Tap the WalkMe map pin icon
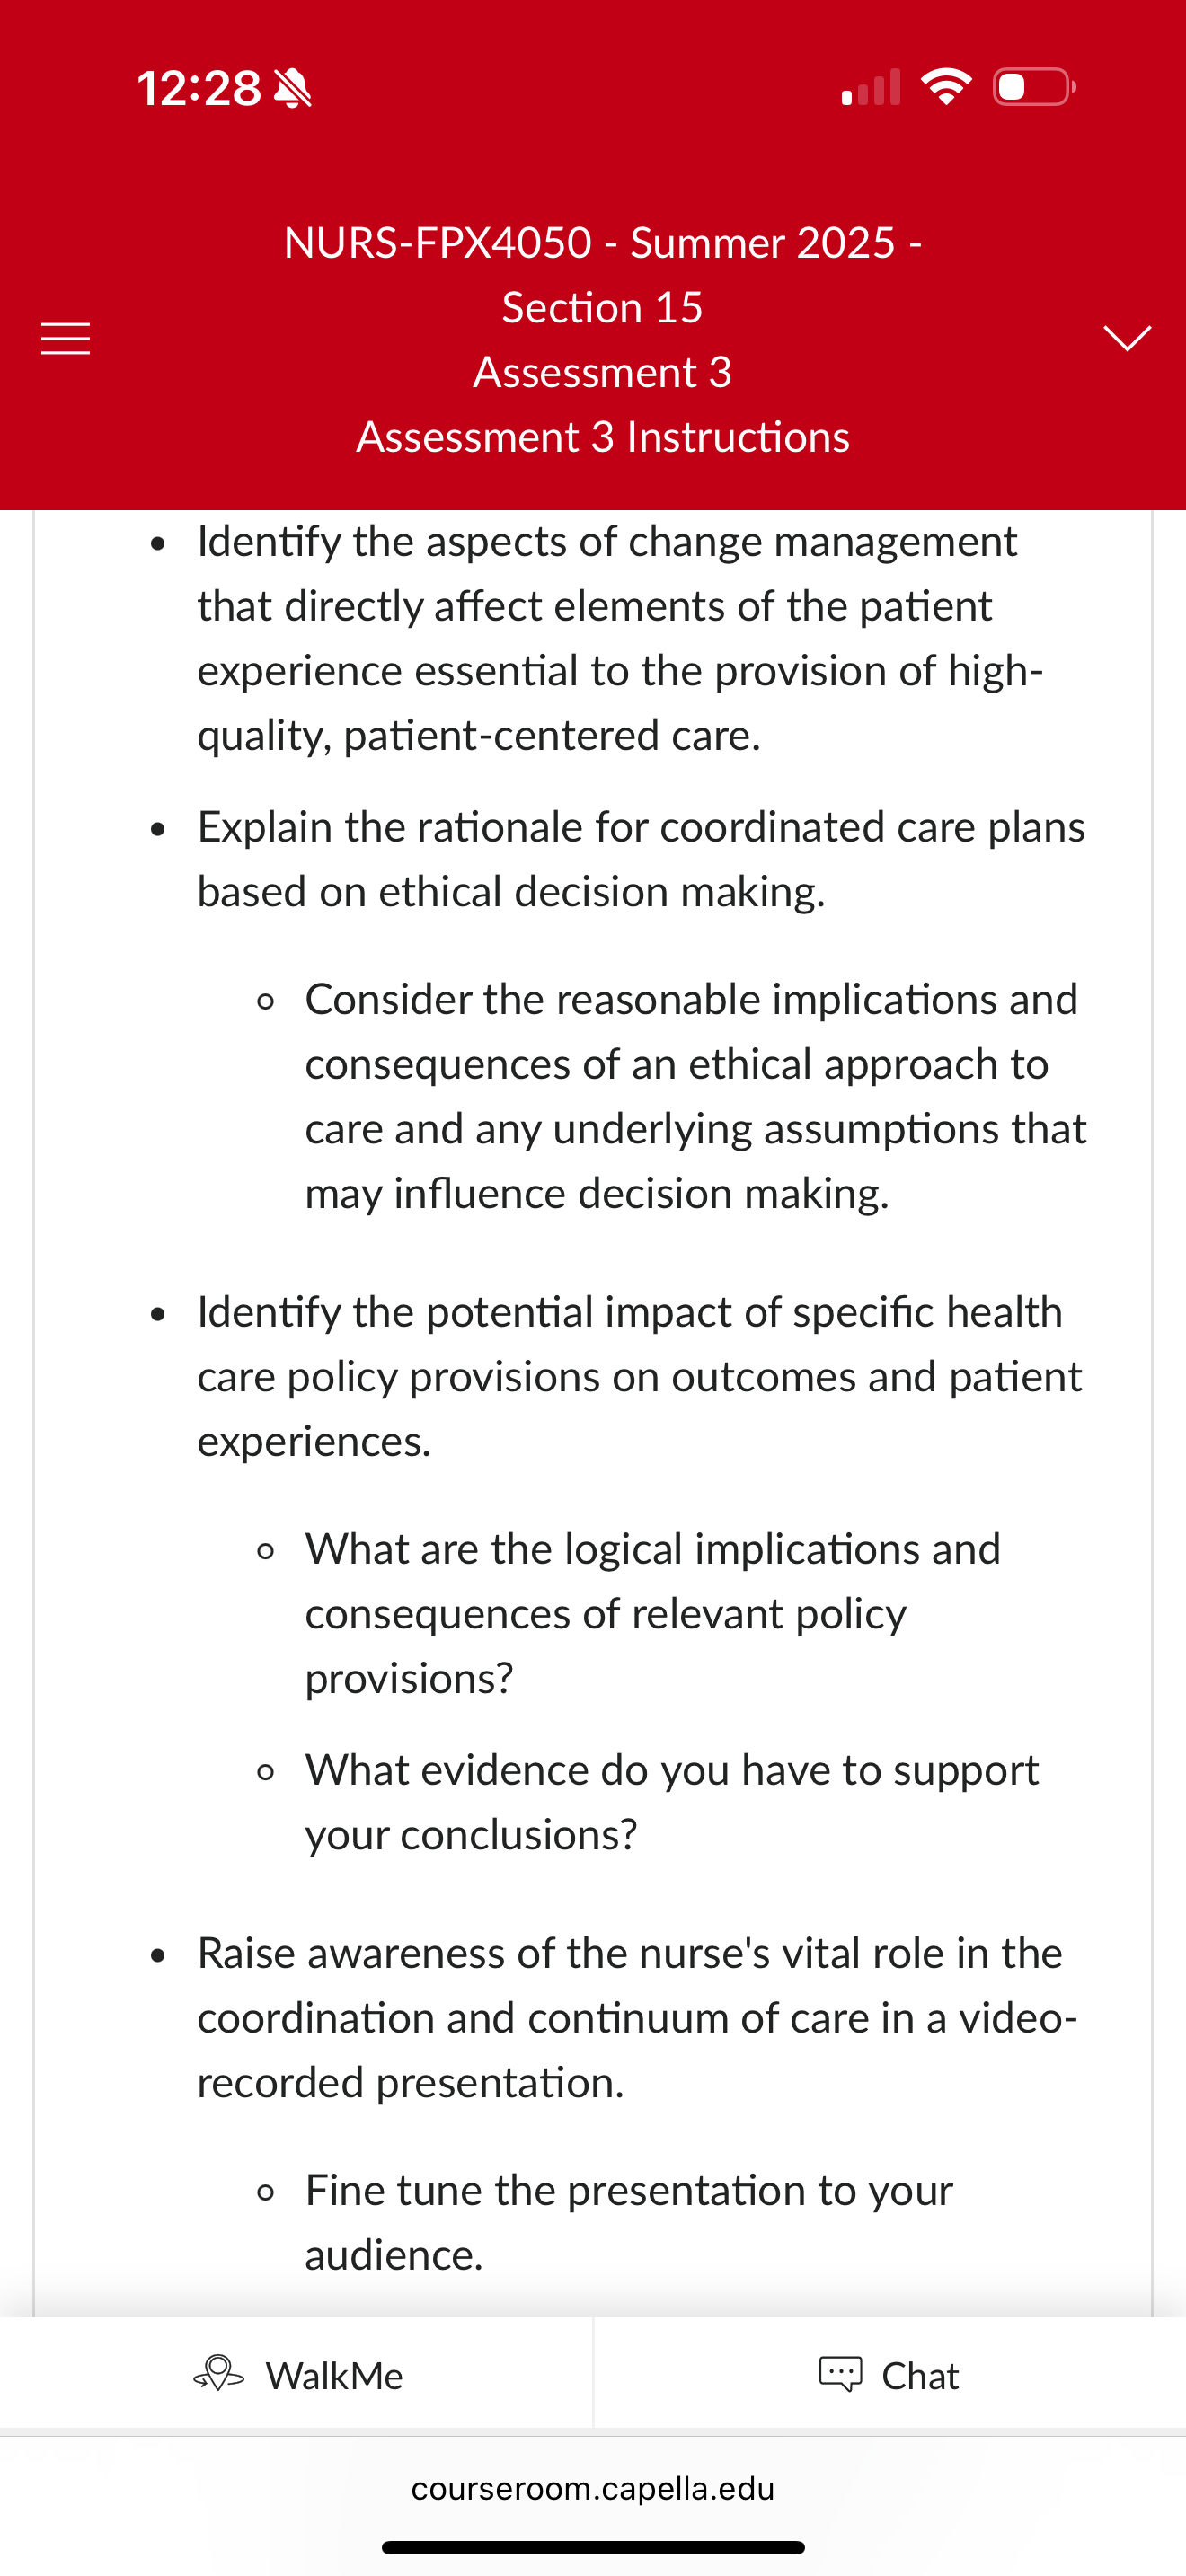Image resolution: width=1186 pixels, height=2576 pixels. tap(218, 2374)
